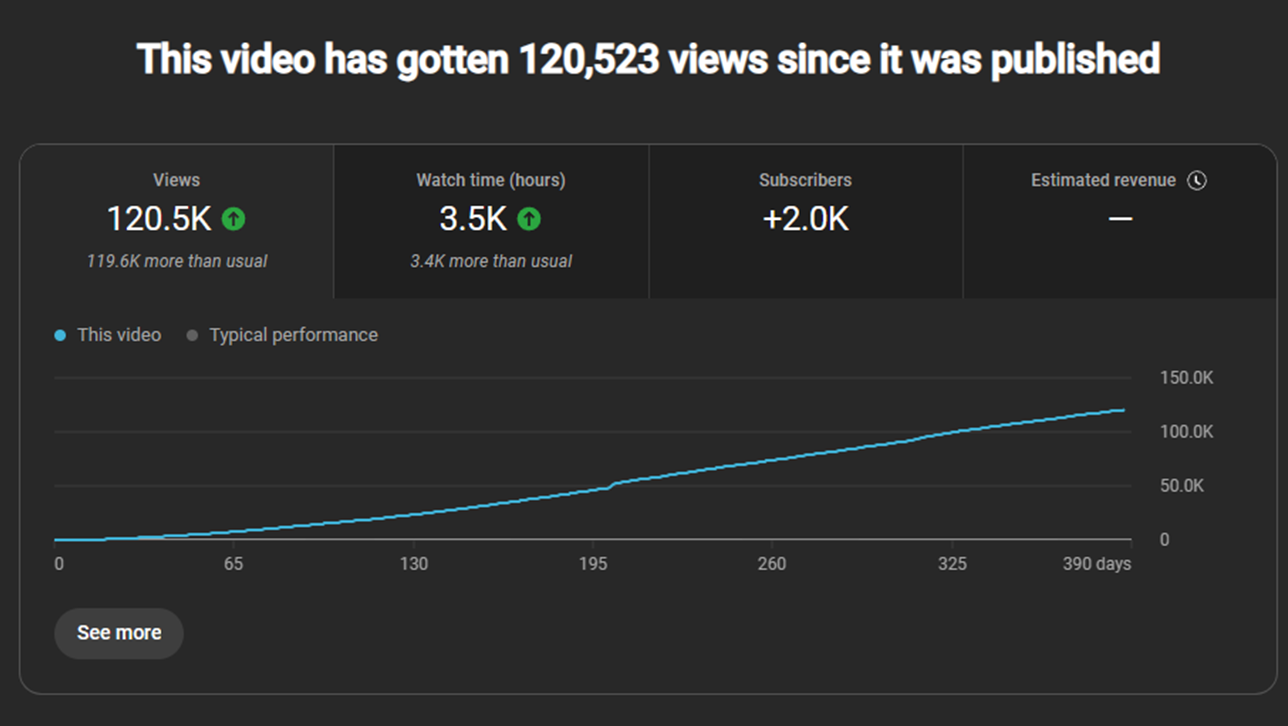This screenshot has width=1288, height=726.
Task: Click the 119.6K more than usual text
Action: pyautogui.click(x=176, y=261)
